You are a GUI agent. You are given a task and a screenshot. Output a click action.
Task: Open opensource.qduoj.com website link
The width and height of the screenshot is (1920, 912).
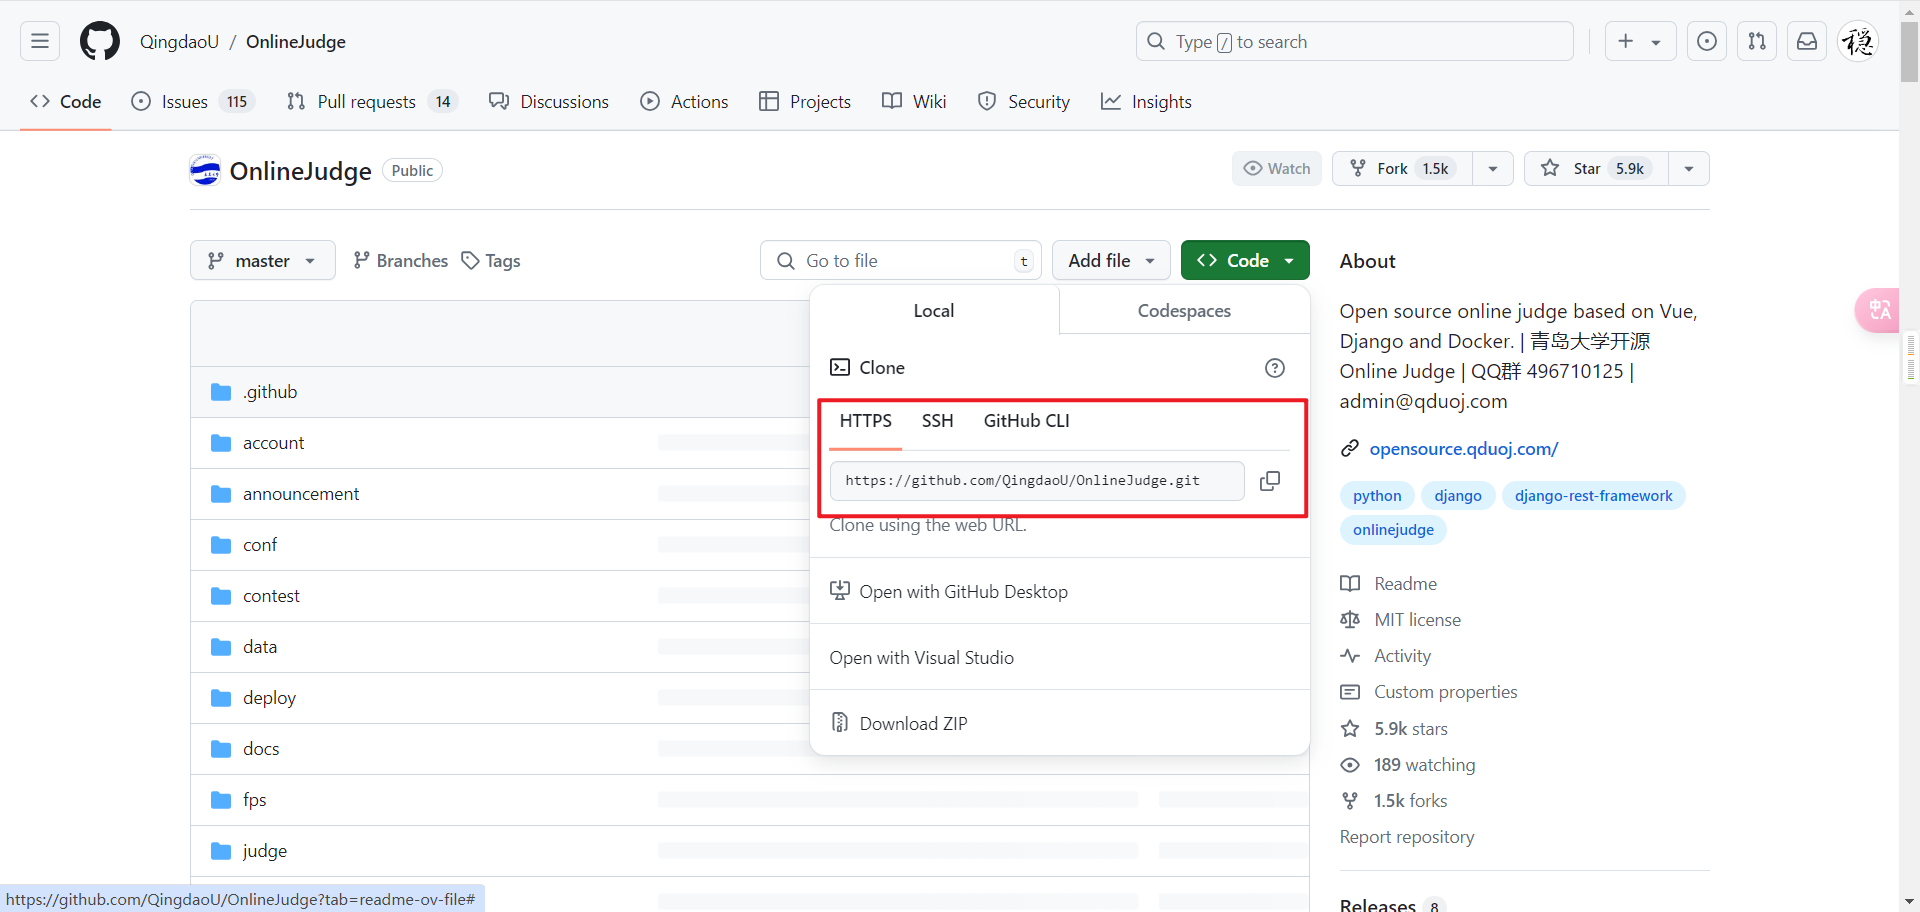point(1464,449)
